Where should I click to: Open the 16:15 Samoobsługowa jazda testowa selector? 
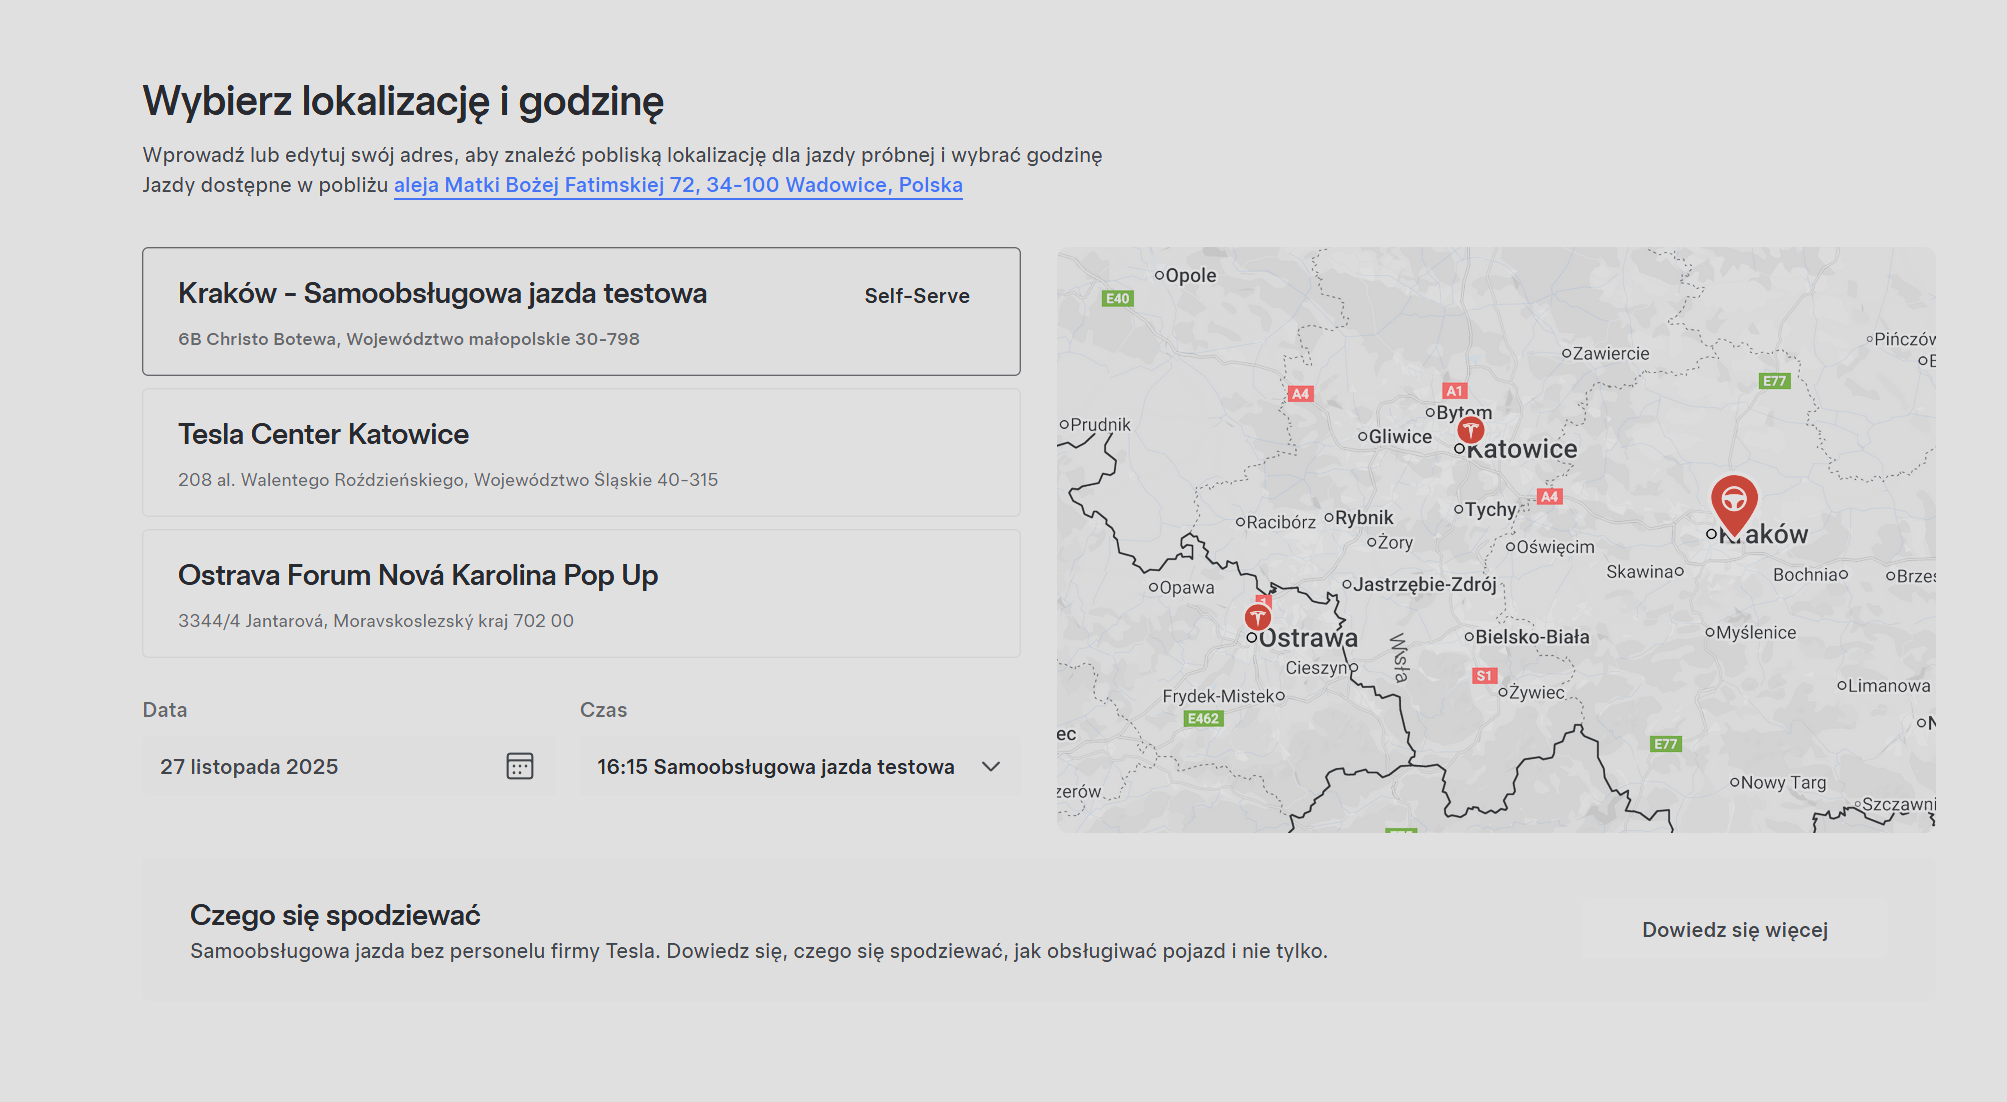[775, 766]
